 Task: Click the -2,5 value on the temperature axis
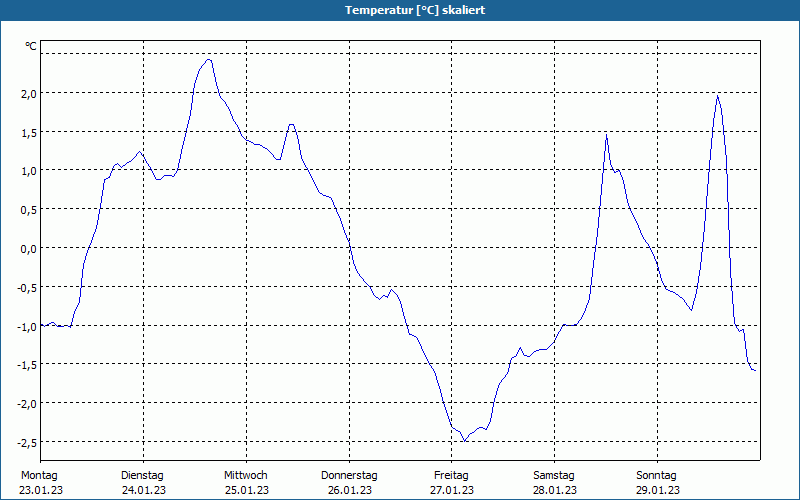tap(27, 442)
